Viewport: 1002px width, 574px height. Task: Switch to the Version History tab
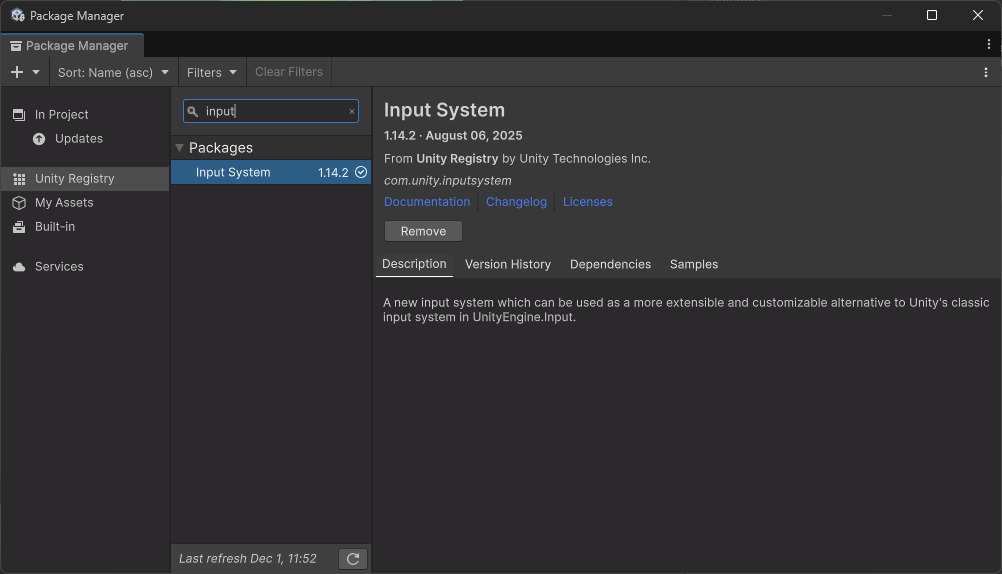coord(507,265)
